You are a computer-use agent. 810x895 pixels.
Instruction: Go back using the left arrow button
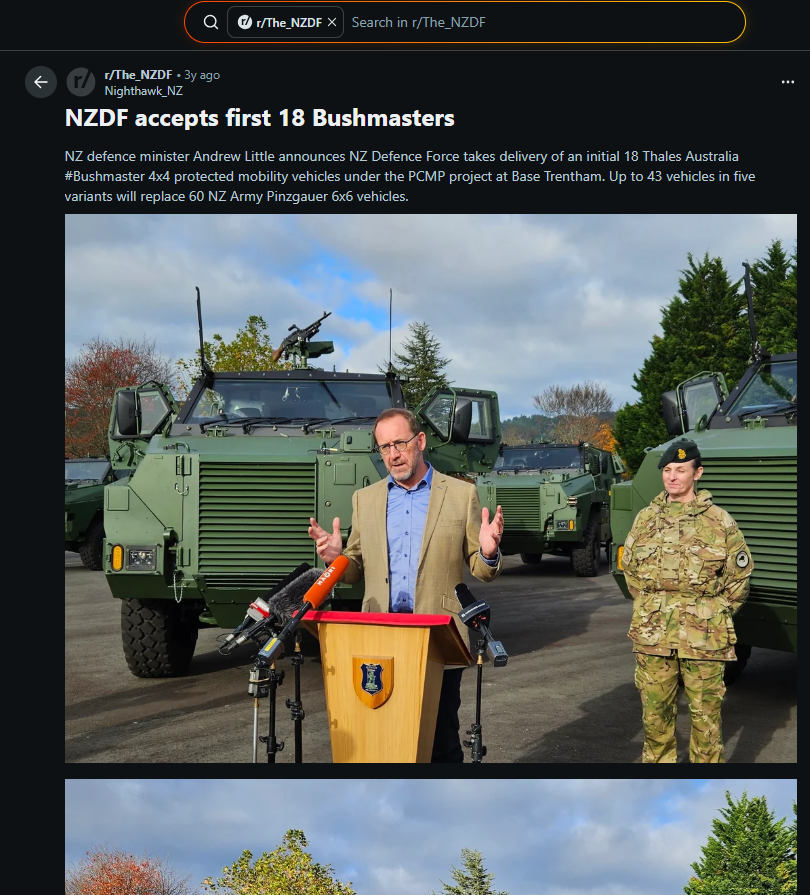41,82
